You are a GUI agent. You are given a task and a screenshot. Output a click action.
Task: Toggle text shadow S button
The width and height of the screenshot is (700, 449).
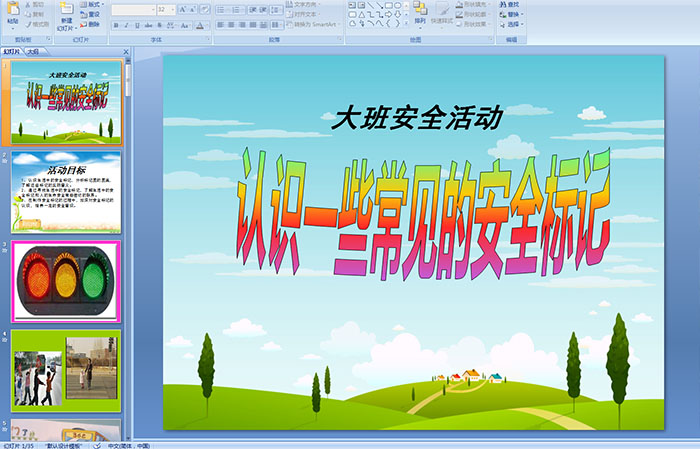[x=159, y=25]
